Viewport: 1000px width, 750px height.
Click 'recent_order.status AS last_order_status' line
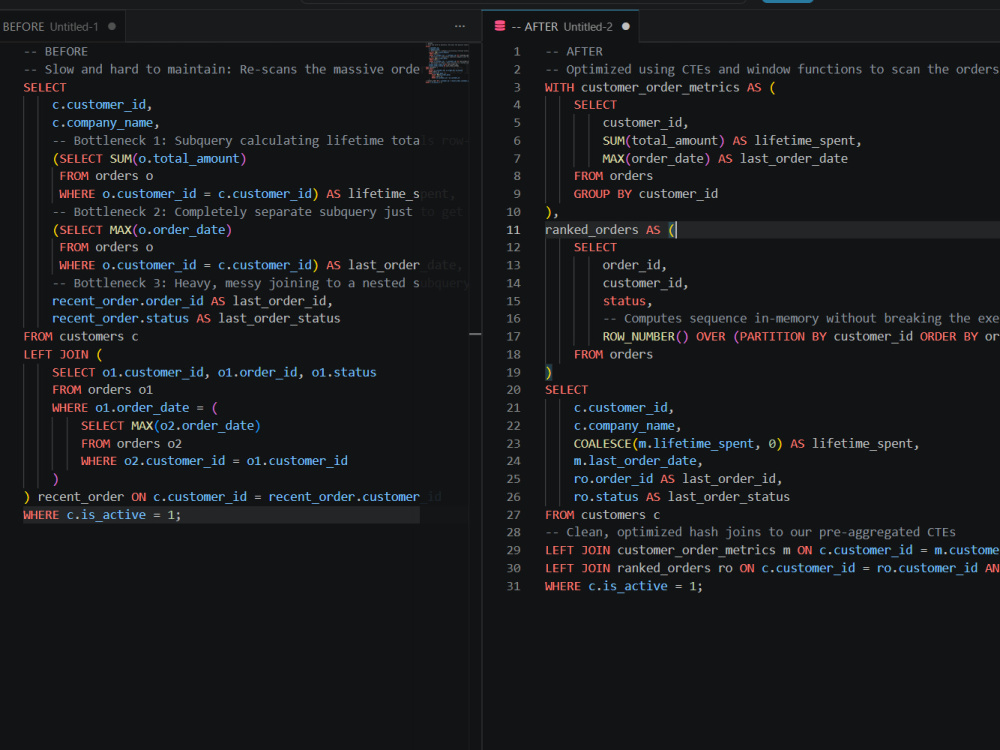coord(196,318)
